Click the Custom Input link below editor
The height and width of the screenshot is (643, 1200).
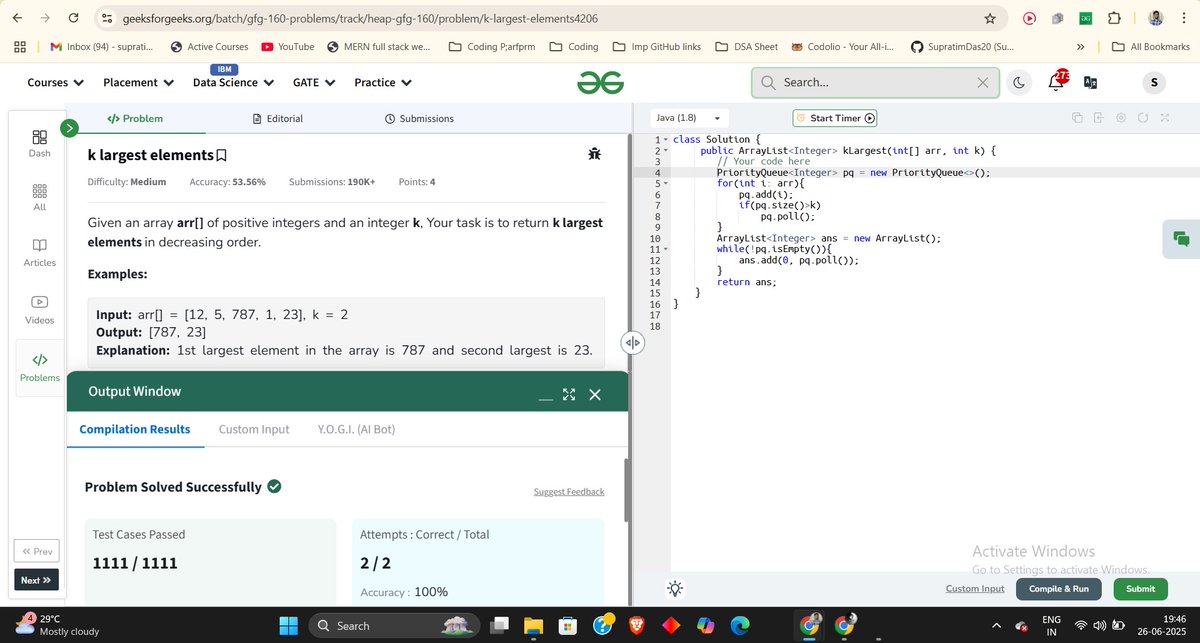(975, 589)
